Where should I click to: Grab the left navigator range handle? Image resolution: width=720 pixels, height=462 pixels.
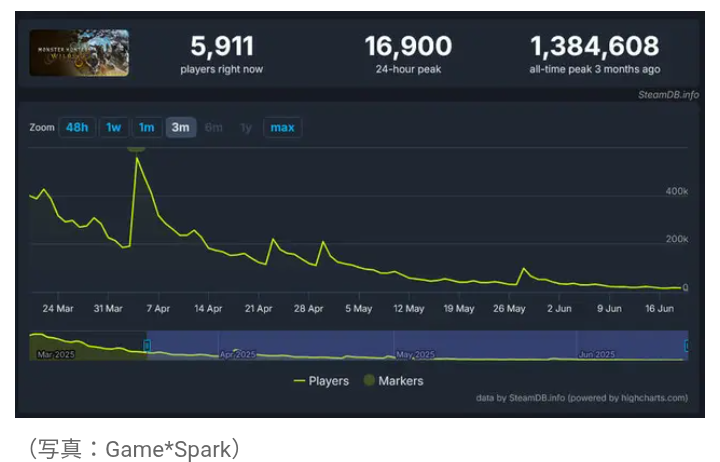tap(147, 346)
